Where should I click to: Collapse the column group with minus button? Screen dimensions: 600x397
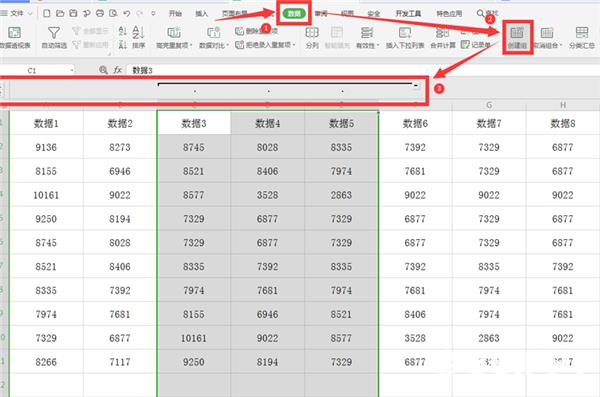click(416, 86)
